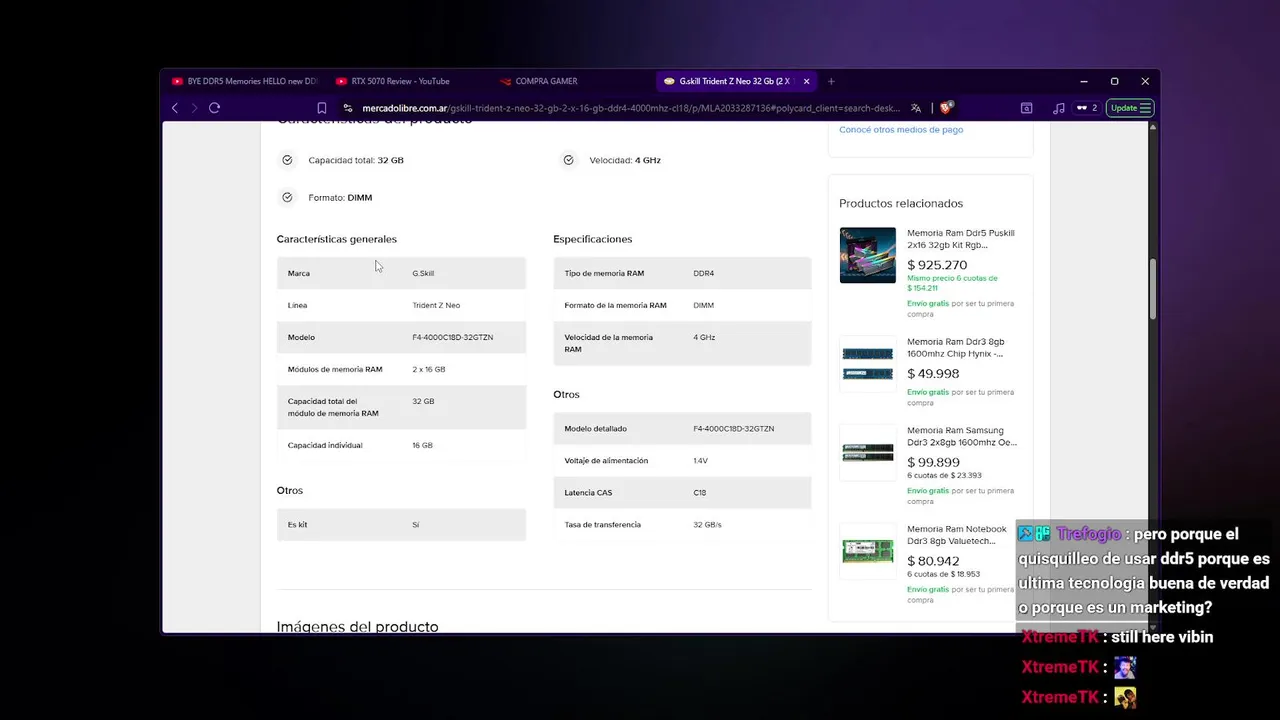Minimize the browser window
This screenshot has width=1280, height=720.
click(1084, 81)
